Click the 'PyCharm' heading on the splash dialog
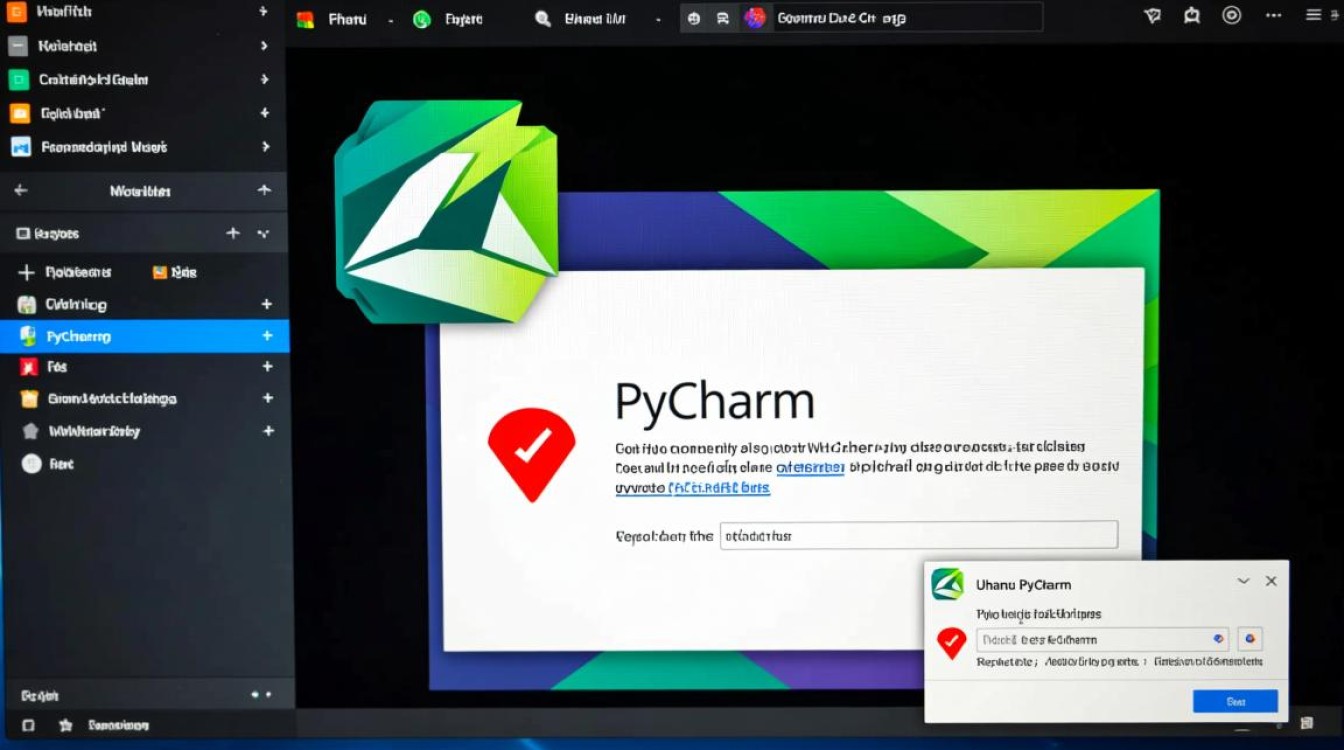Image resolution: width=1344 pixels, height=750 pixels. 715,401
